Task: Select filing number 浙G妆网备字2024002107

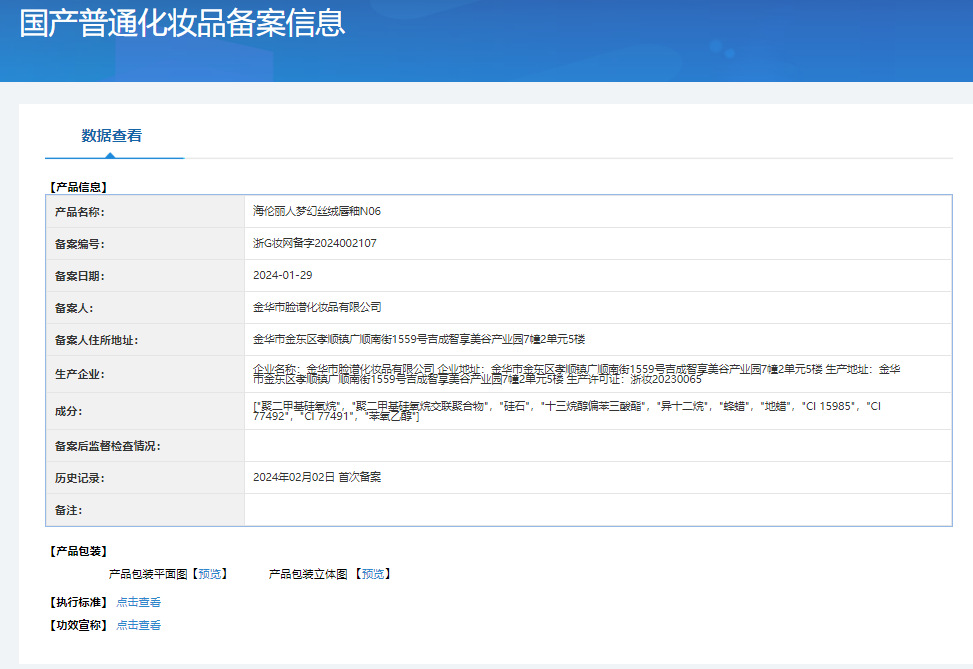Action: coord(315,243)
